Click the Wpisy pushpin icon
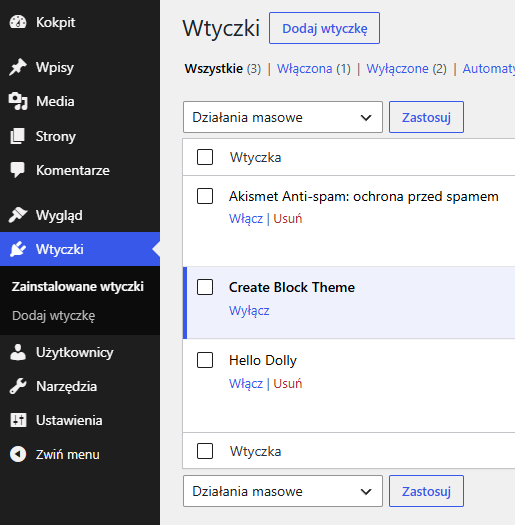 pyautogui.click(x=18, y=67)
